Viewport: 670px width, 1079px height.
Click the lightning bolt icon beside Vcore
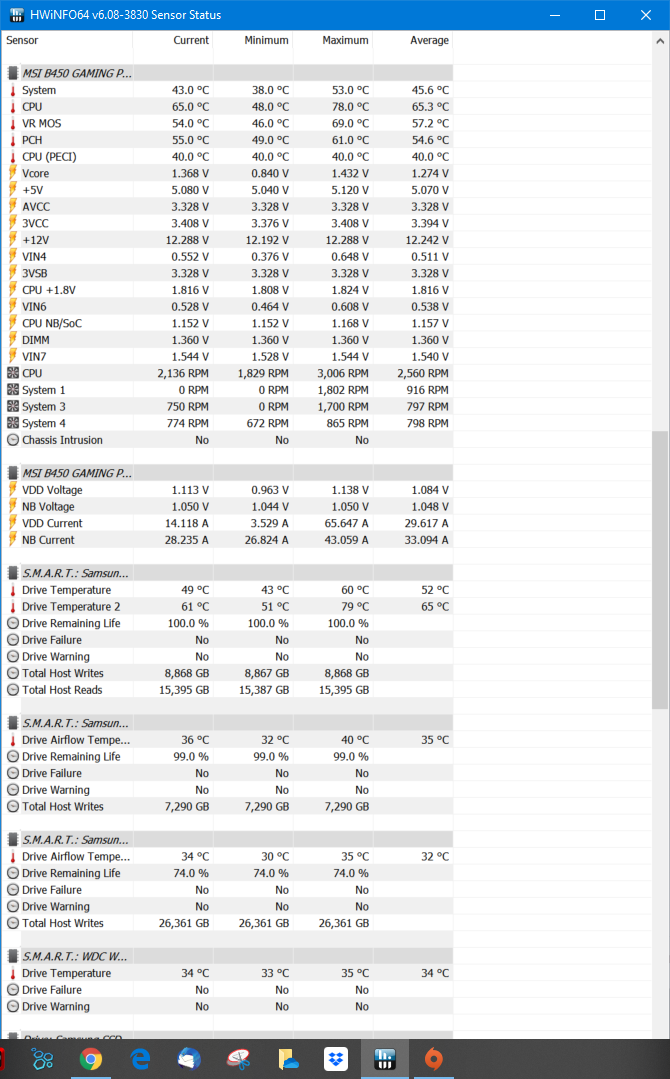tap(12, 173)
